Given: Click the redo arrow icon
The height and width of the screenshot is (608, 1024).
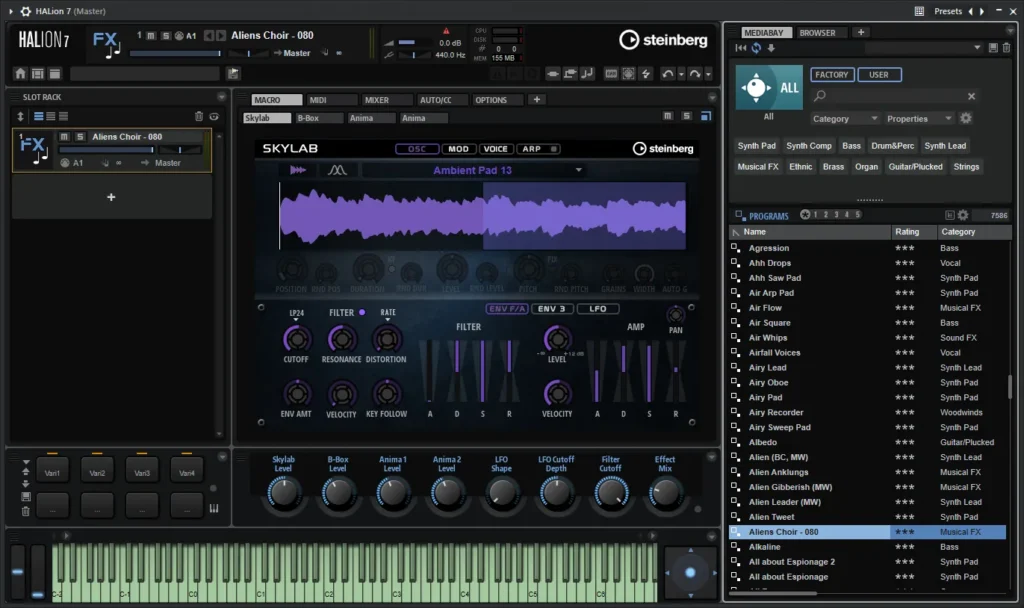Looking at the screenshot, I should [x=695, y=74].
